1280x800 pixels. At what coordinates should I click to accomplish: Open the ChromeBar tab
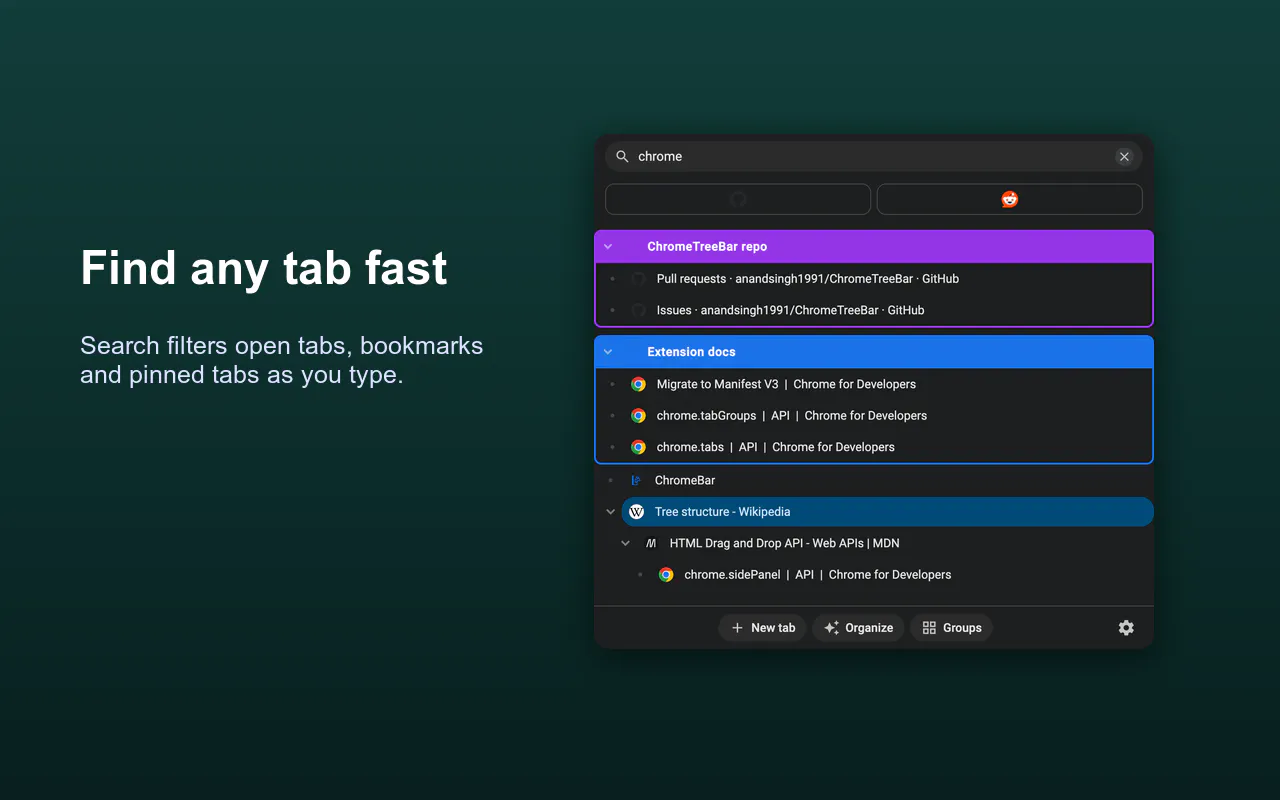[x=874, y=480]
